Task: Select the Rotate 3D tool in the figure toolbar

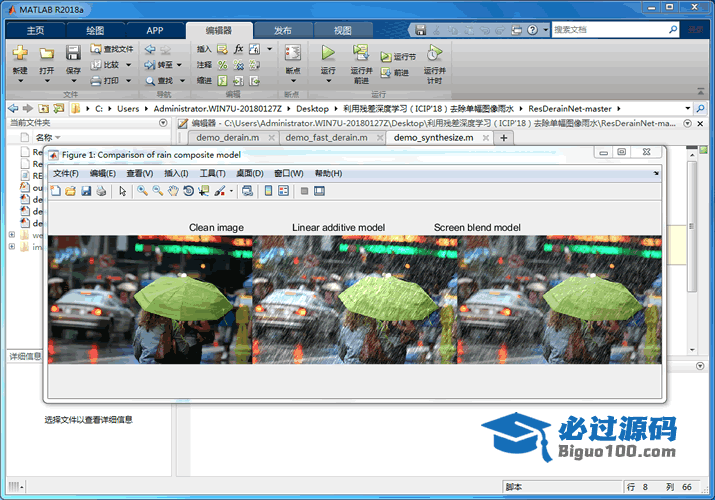Action: tap(188, 191)
